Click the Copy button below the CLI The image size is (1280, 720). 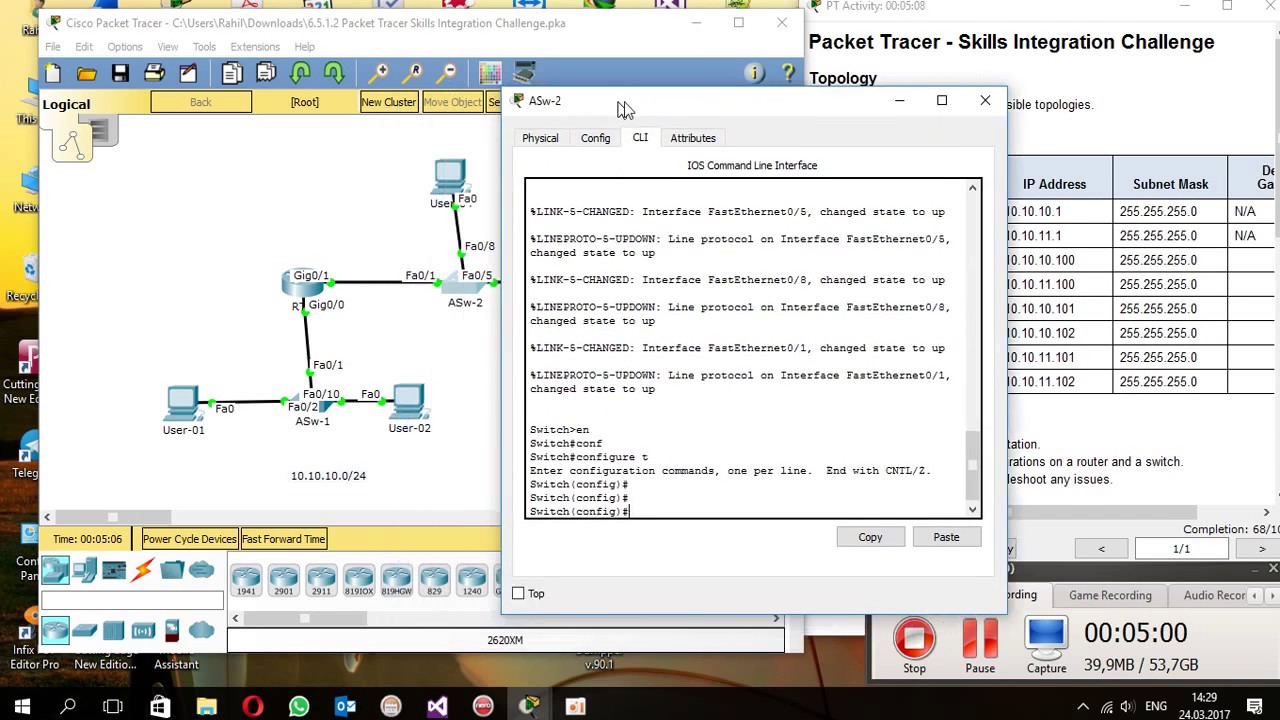coord(870,537)
